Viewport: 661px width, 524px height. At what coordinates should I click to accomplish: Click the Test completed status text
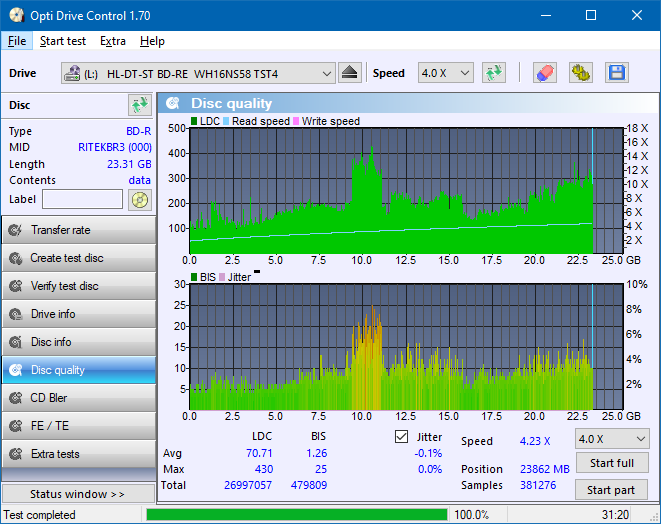click(x=40, y=515)
